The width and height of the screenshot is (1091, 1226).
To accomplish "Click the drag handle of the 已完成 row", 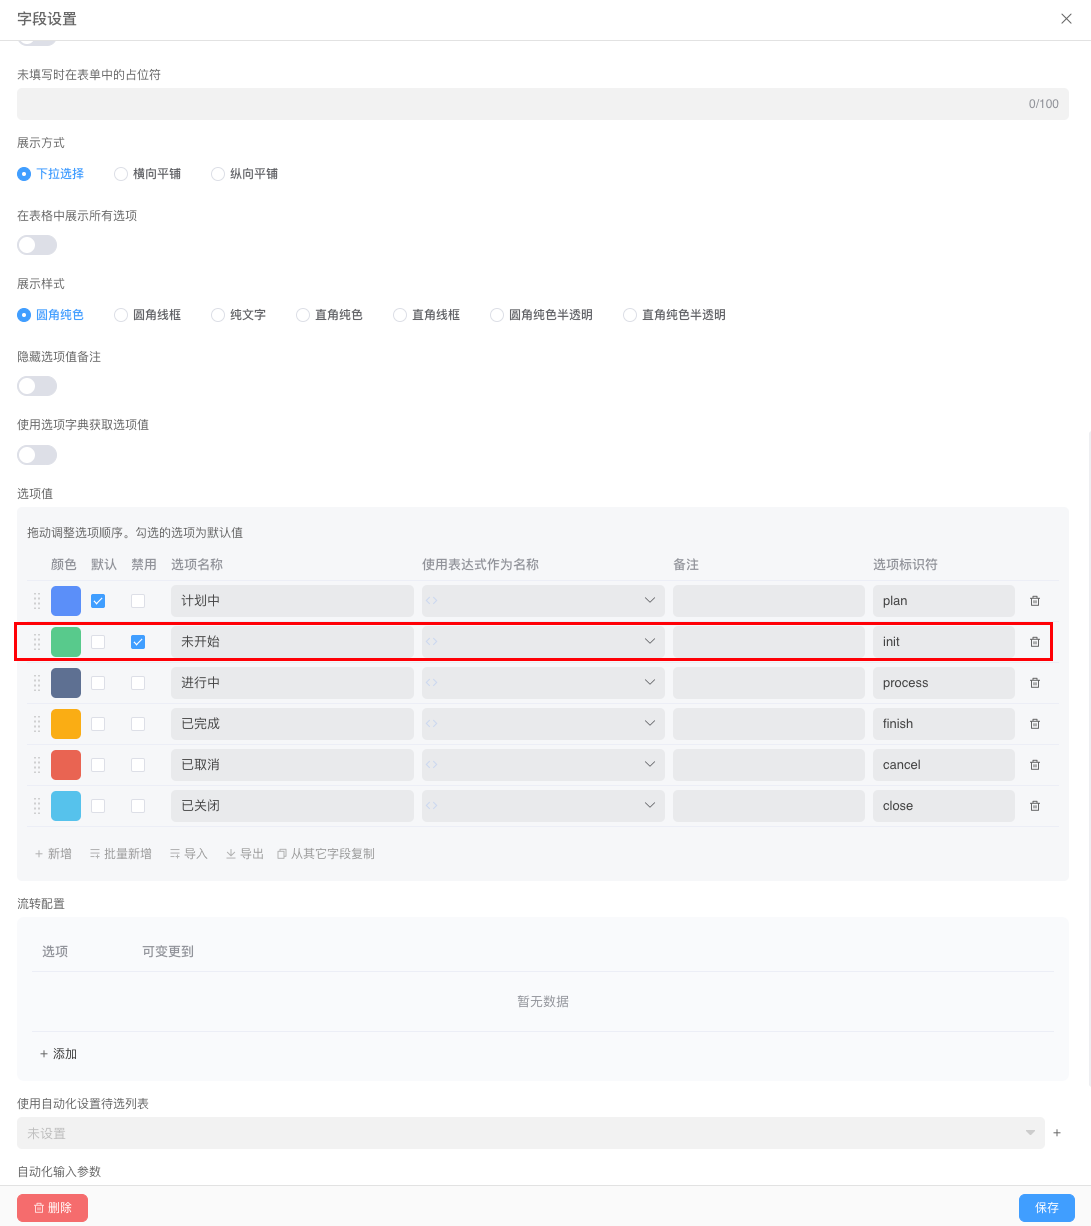I will [x=37, y=724].
